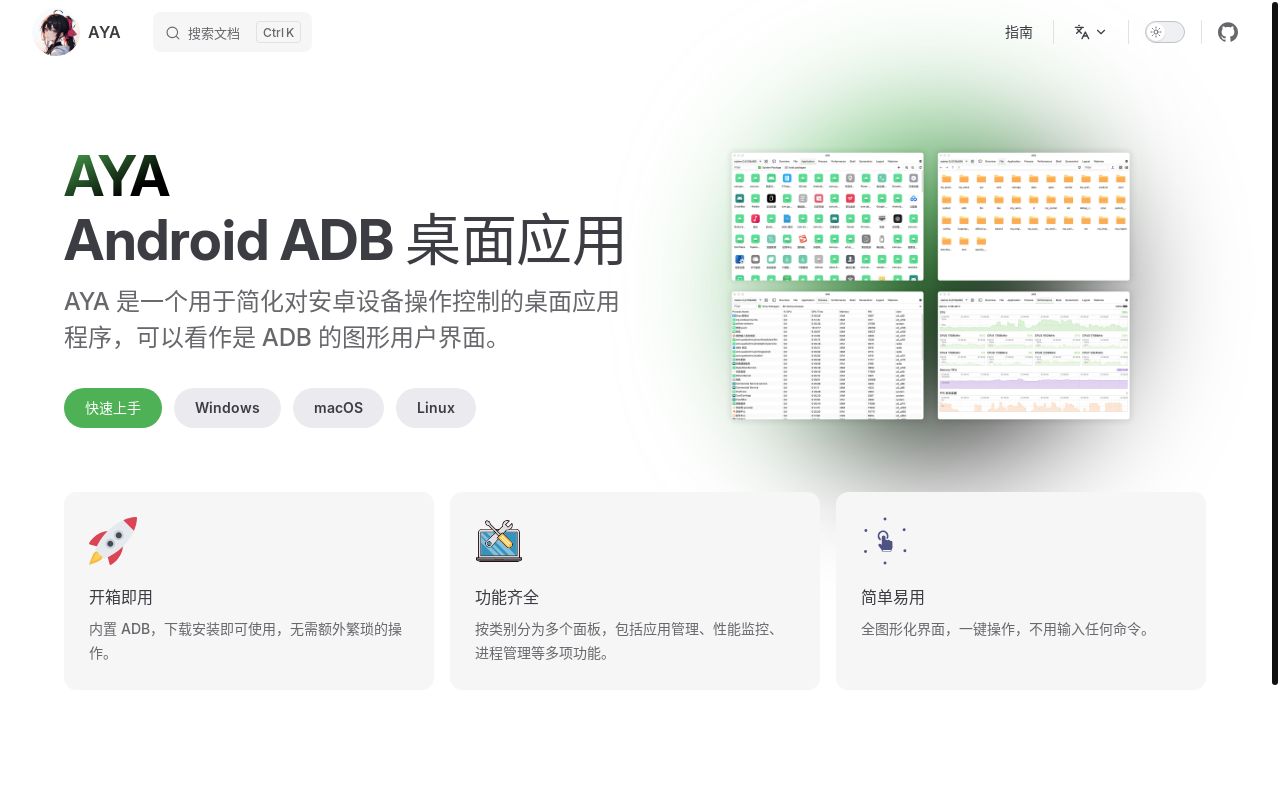
Task: Click the performance monitor screenshot thumbnail
Action: point(1033,355)
